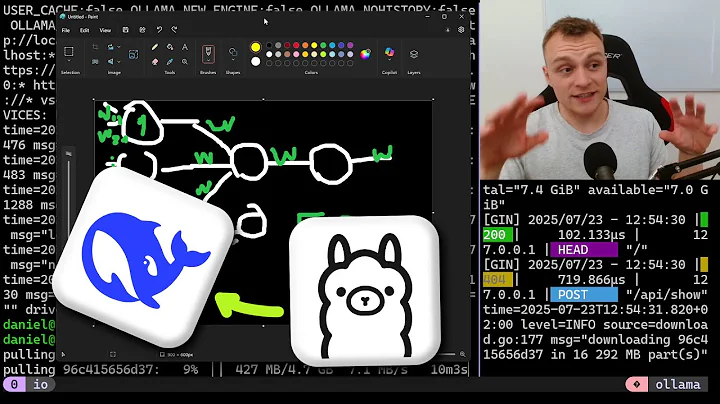Open the View menu

[x=105, y=30]
